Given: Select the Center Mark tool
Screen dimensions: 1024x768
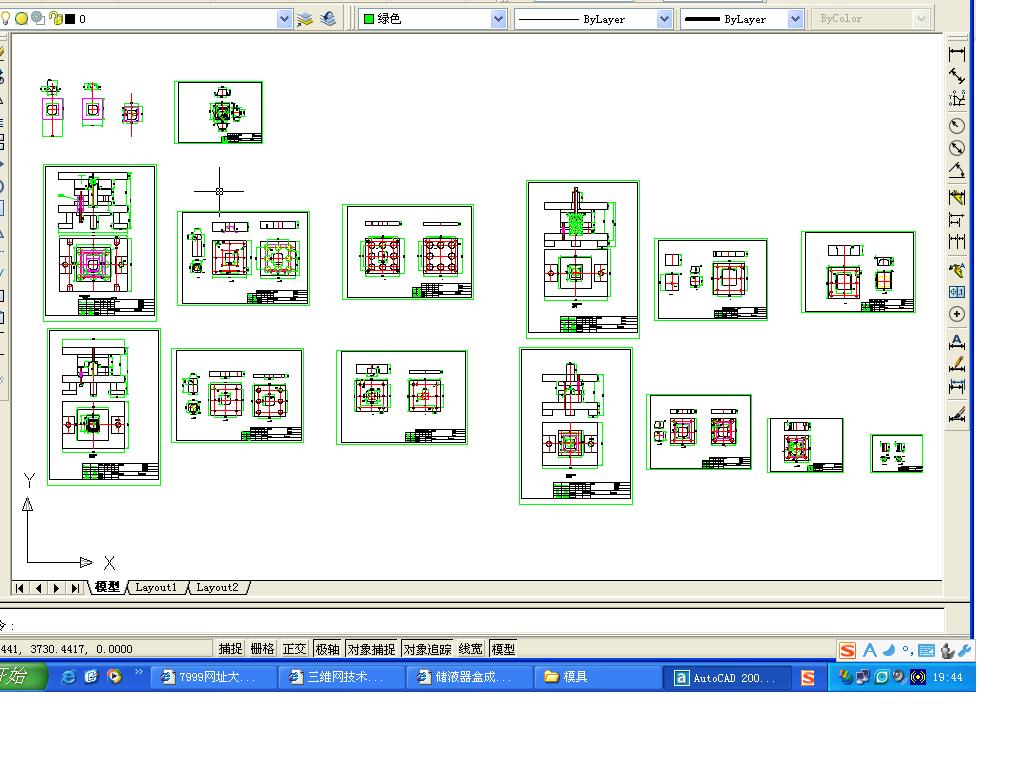Looking at the screenshot, I should point(957,314).
